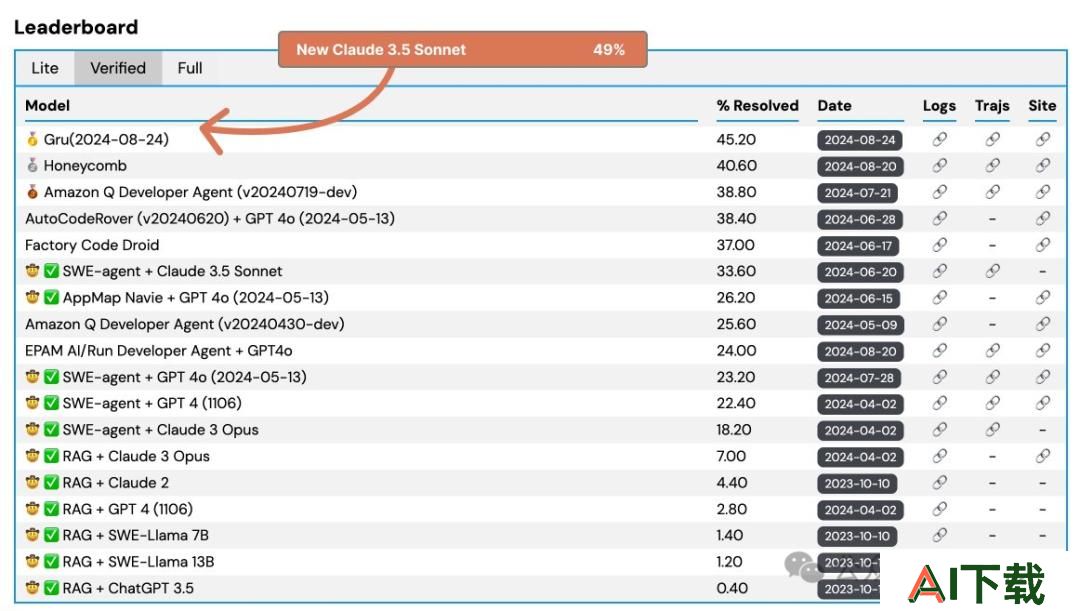Click the 2024-05-09 date badge
Screen dimensions: 1080x611
[x=860, y=325]
